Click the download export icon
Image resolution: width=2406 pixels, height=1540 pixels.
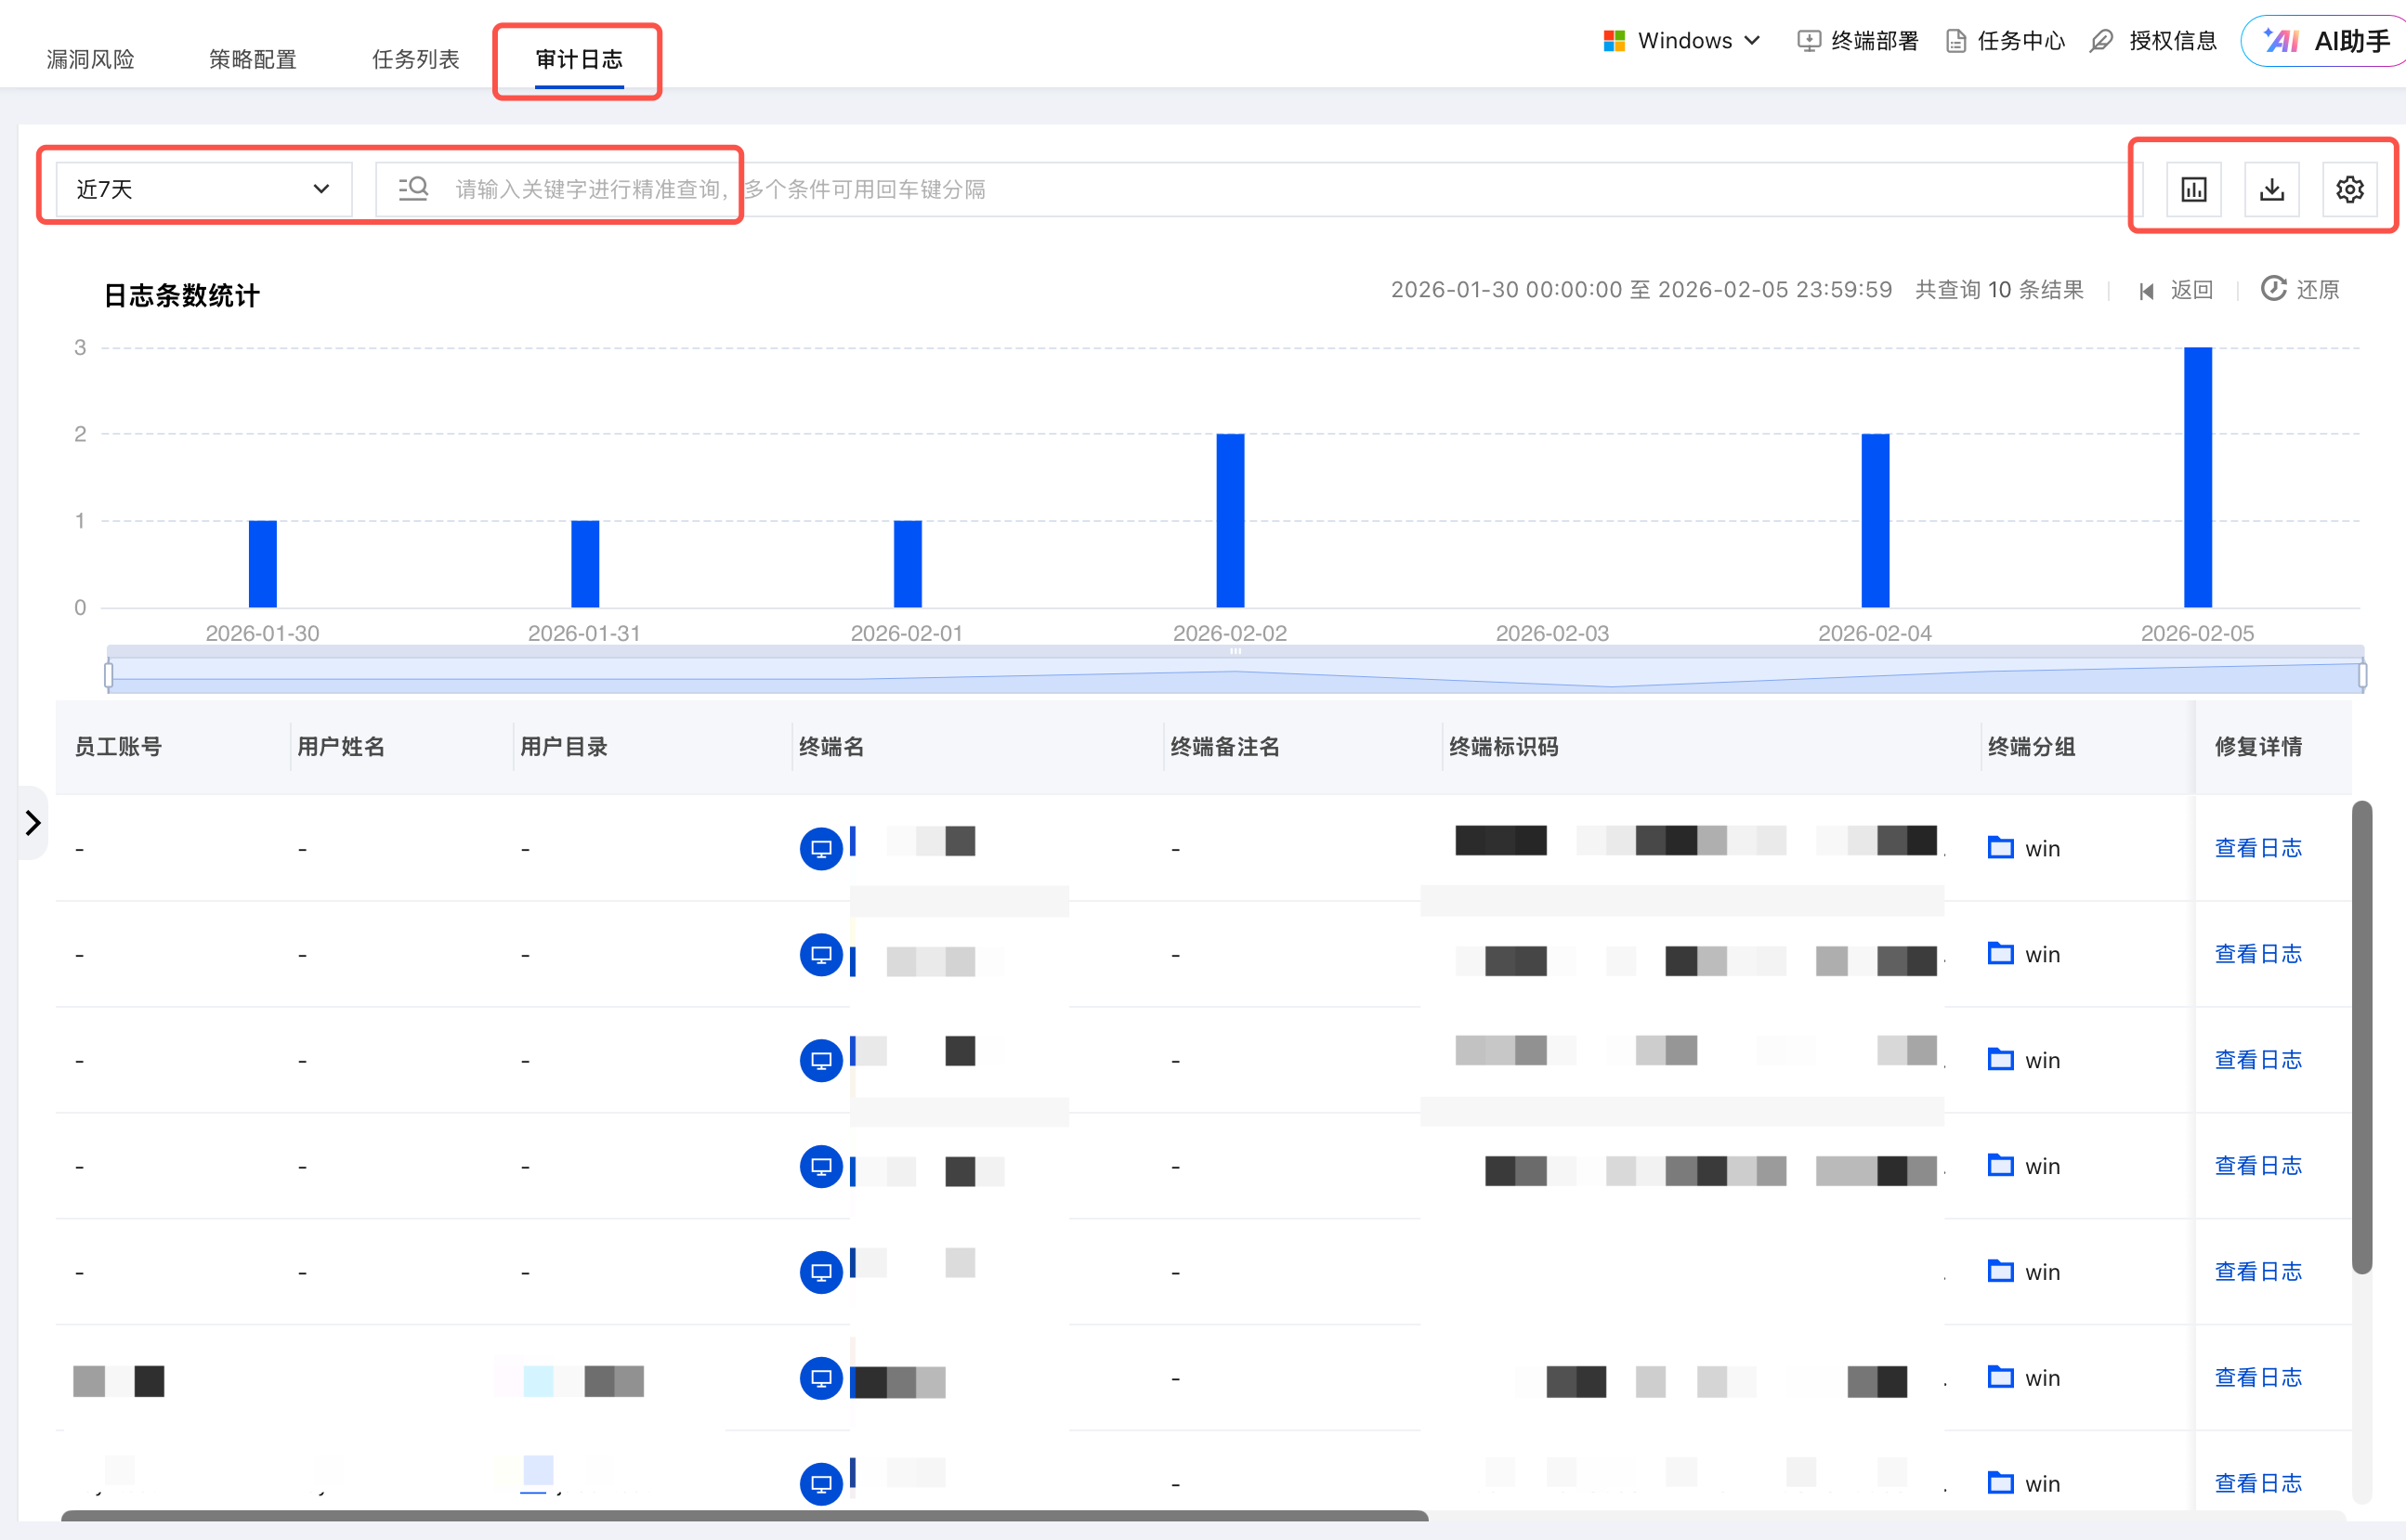pos(2271,189)
